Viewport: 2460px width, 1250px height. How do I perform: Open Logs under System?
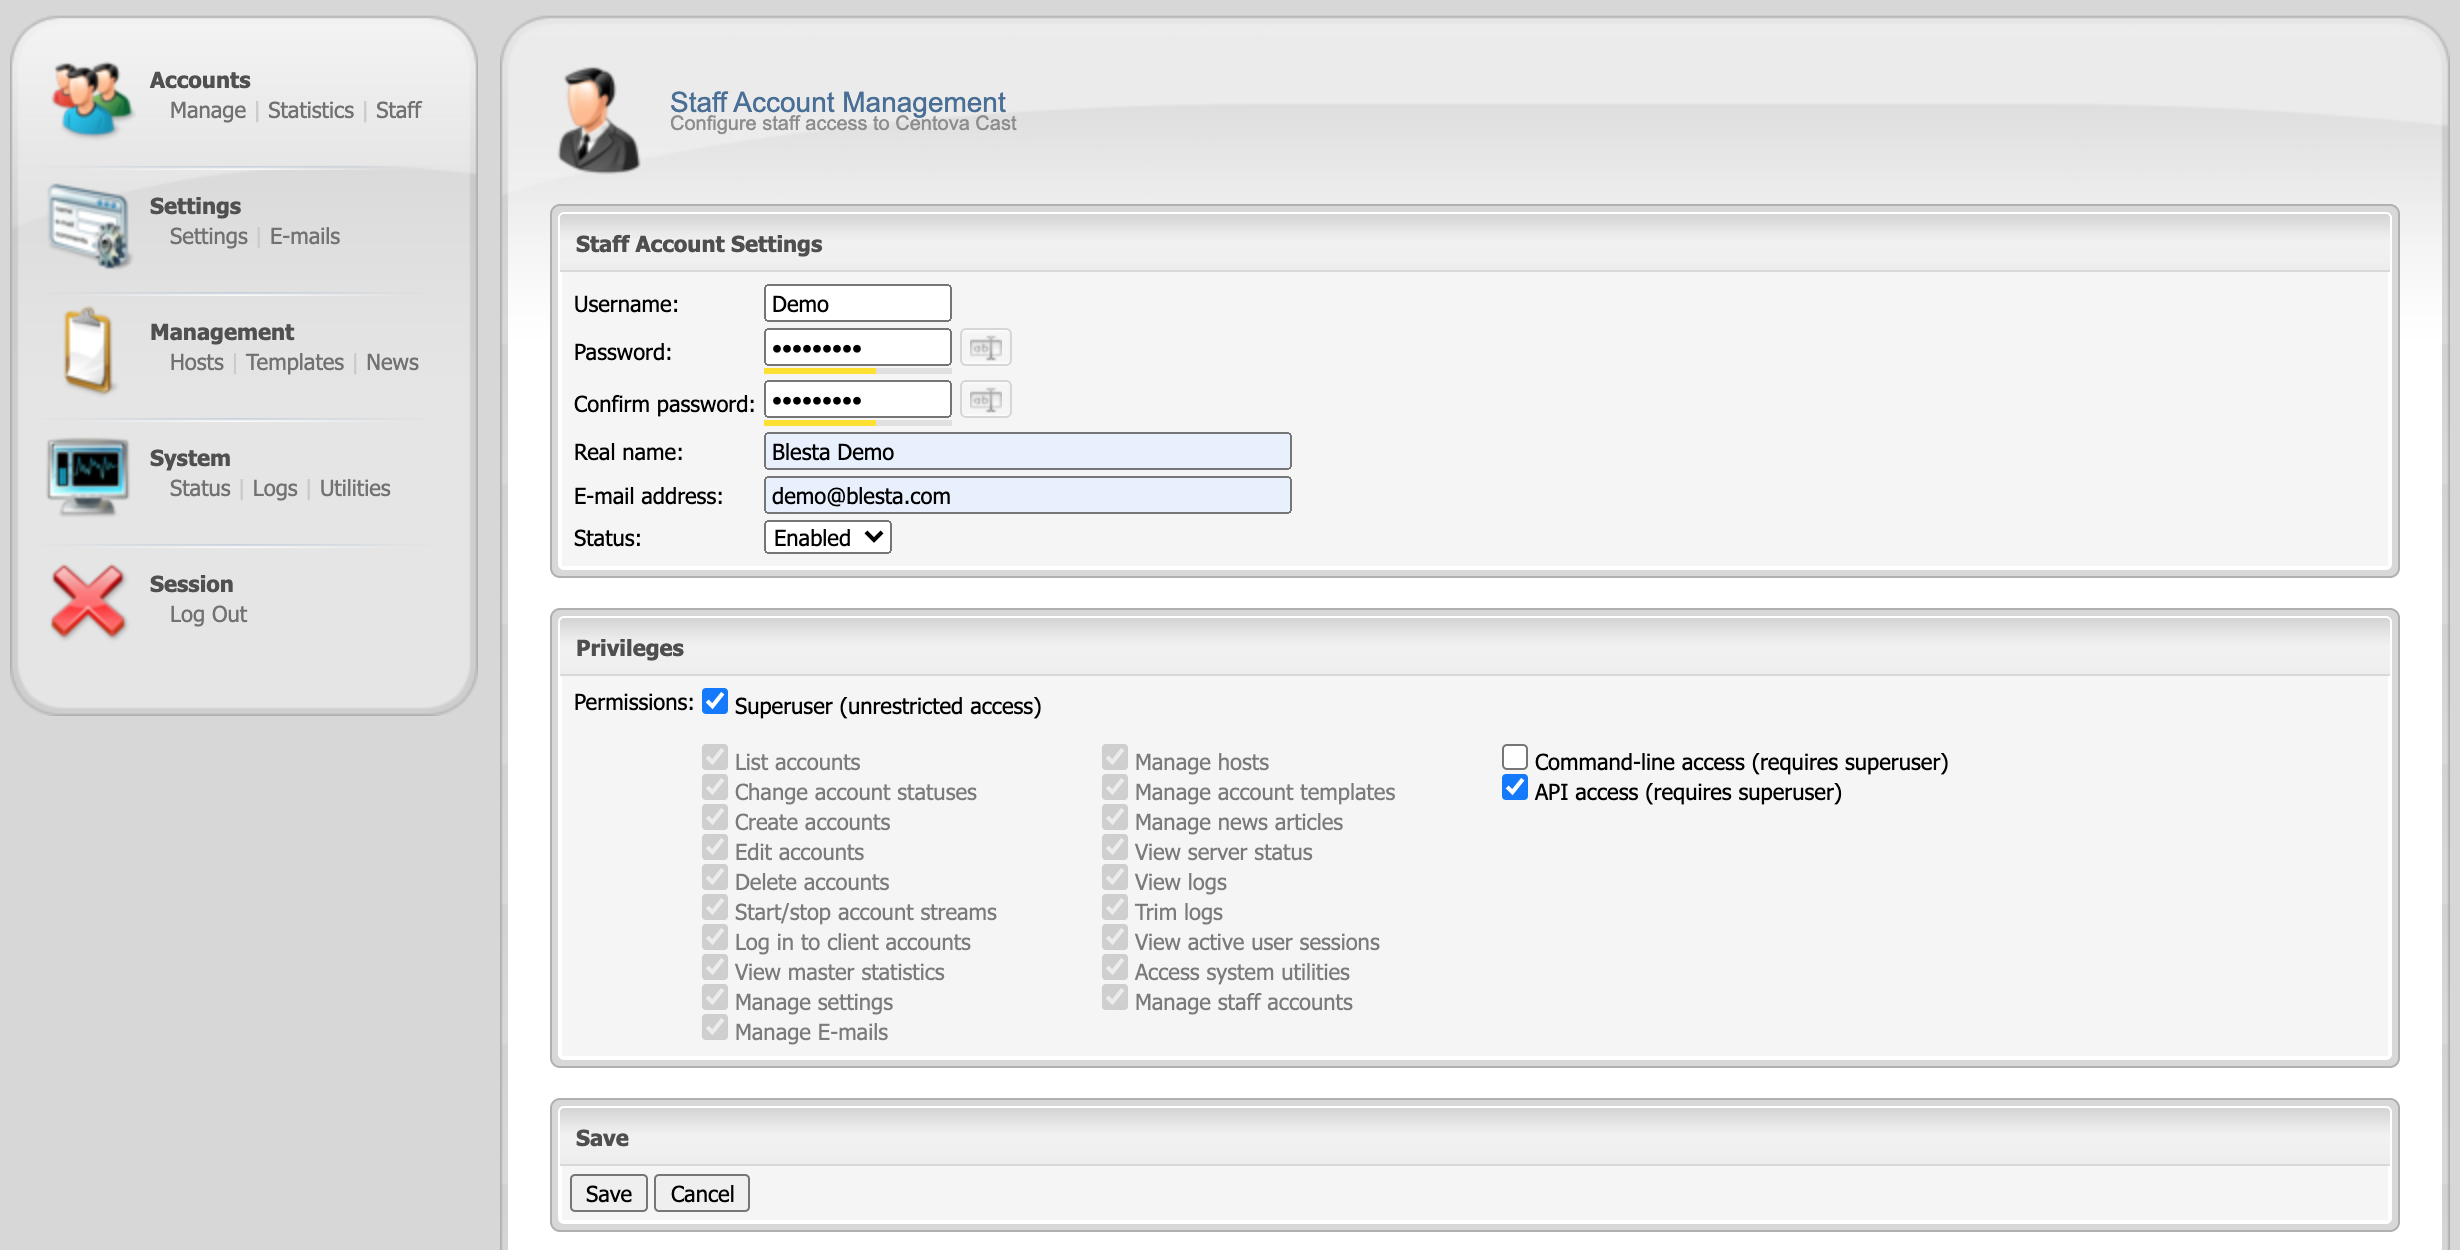(x=275, y=488)
